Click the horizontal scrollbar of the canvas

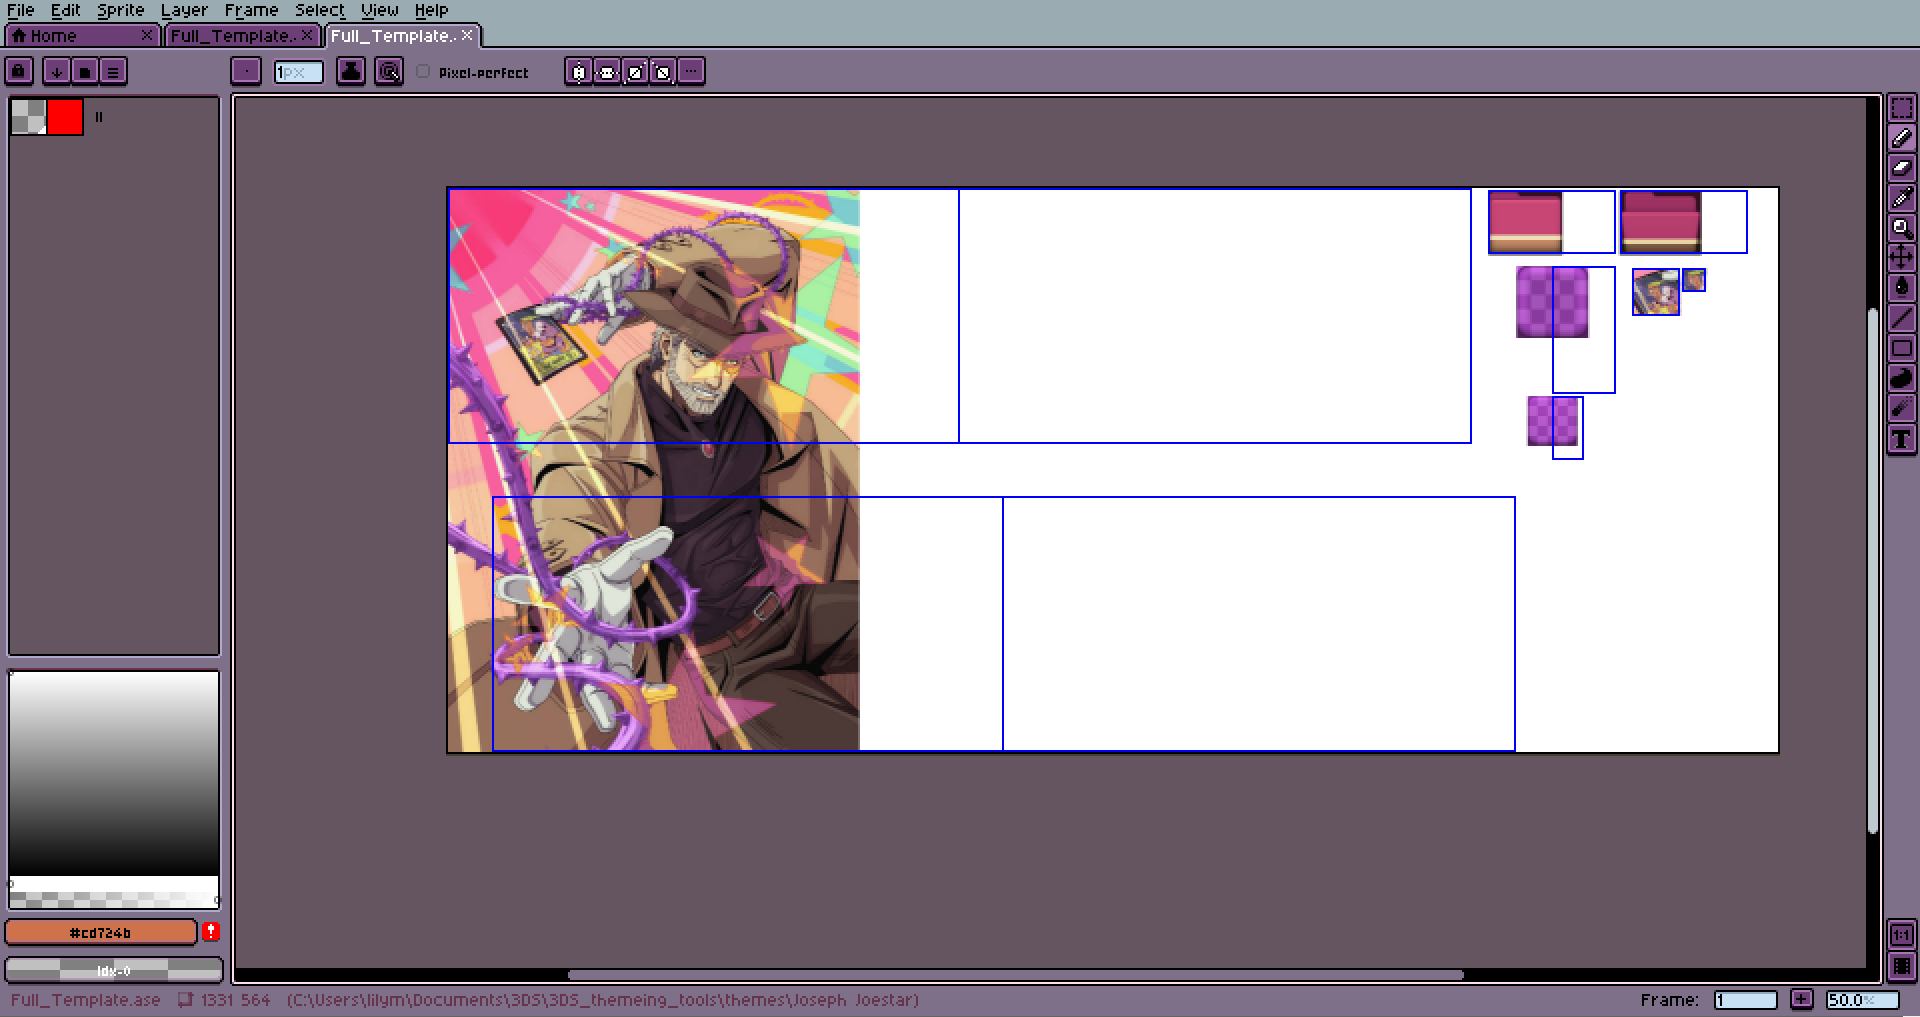1015,975
